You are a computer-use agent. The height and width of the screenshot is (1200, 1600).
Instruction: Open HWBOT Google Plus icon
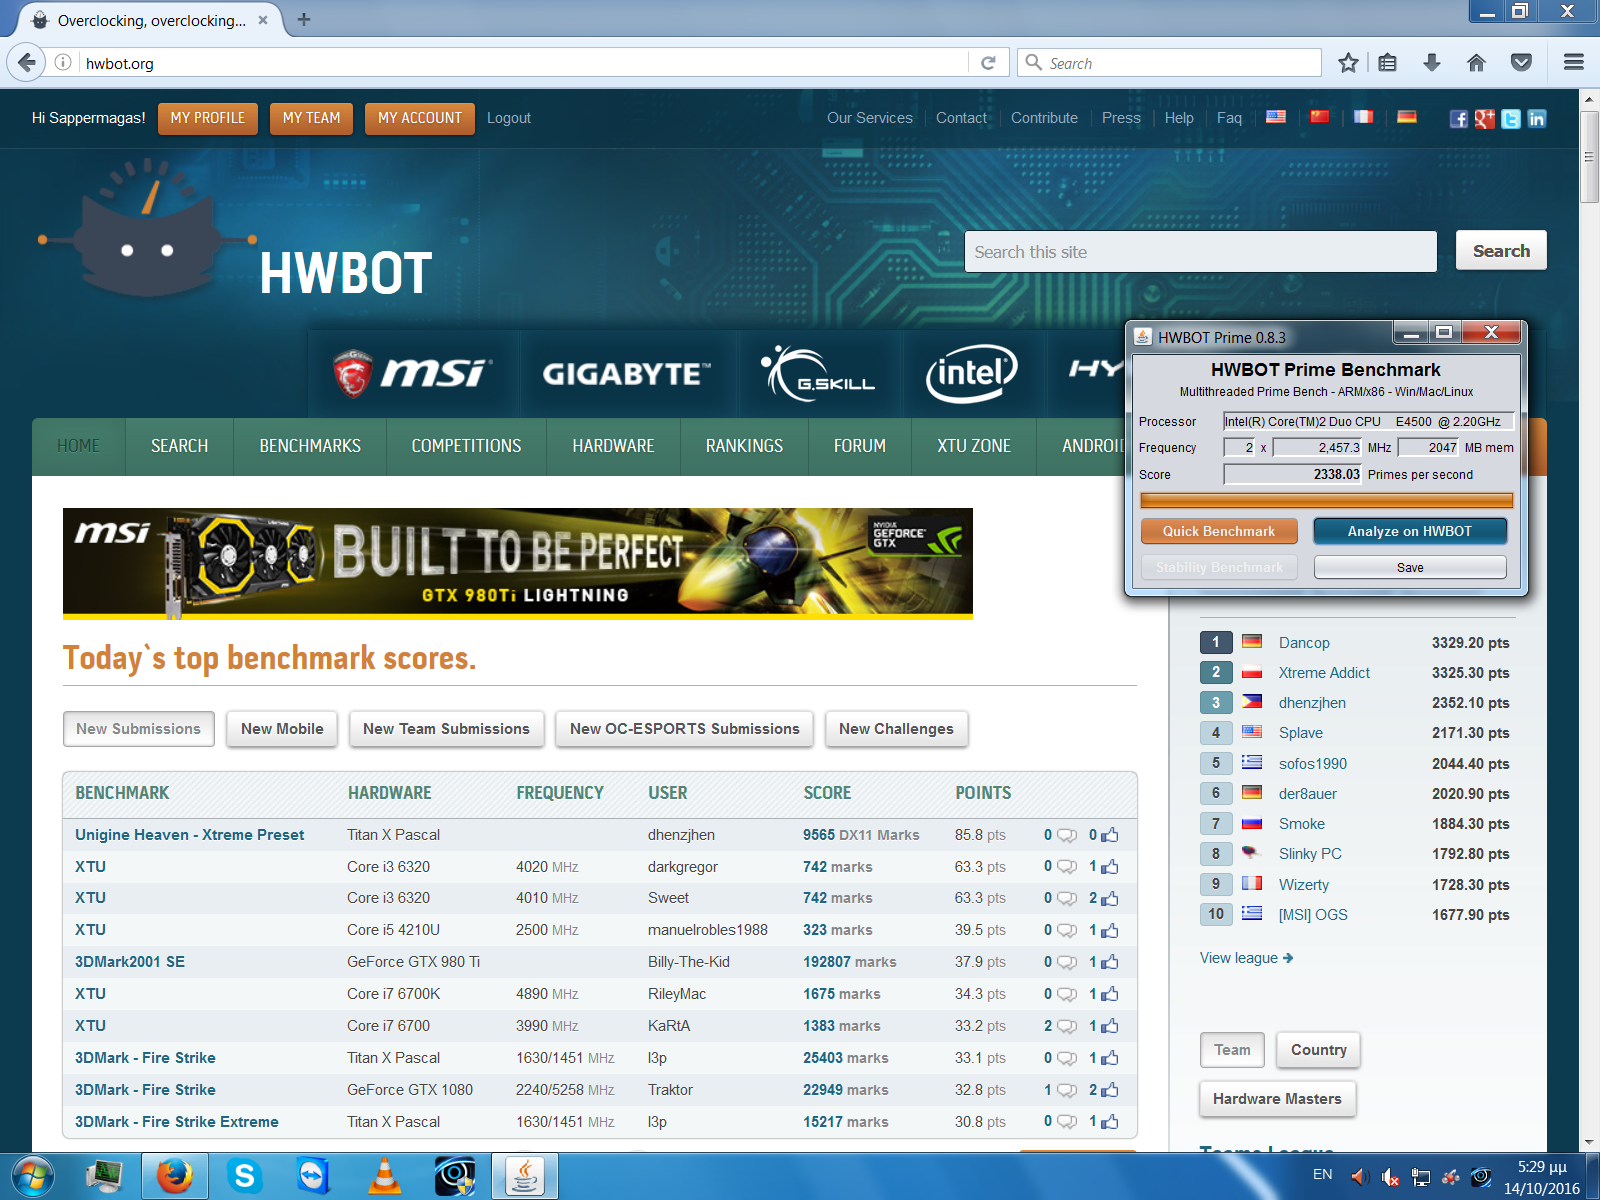[x=1485, y=119]
